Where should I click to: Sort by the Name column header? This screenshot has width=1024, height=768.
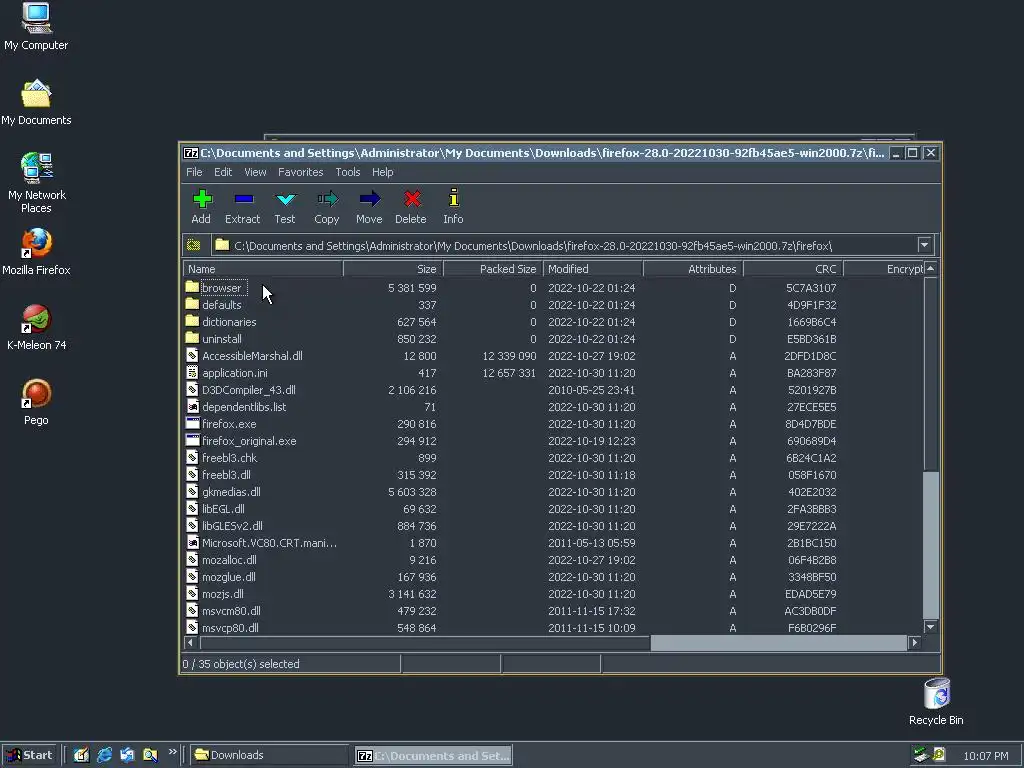point(263,269)
